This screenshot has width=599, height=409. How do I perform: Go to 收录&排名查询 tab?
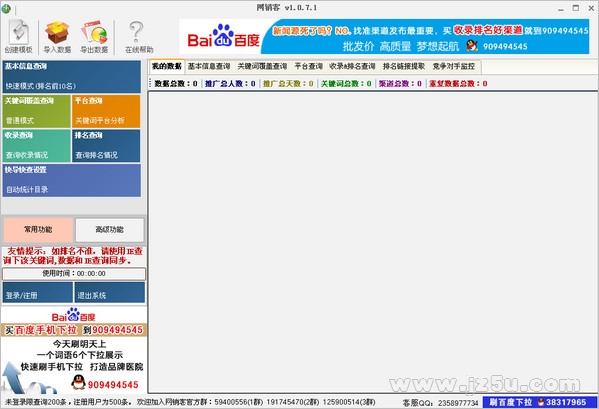click(352, 66)
